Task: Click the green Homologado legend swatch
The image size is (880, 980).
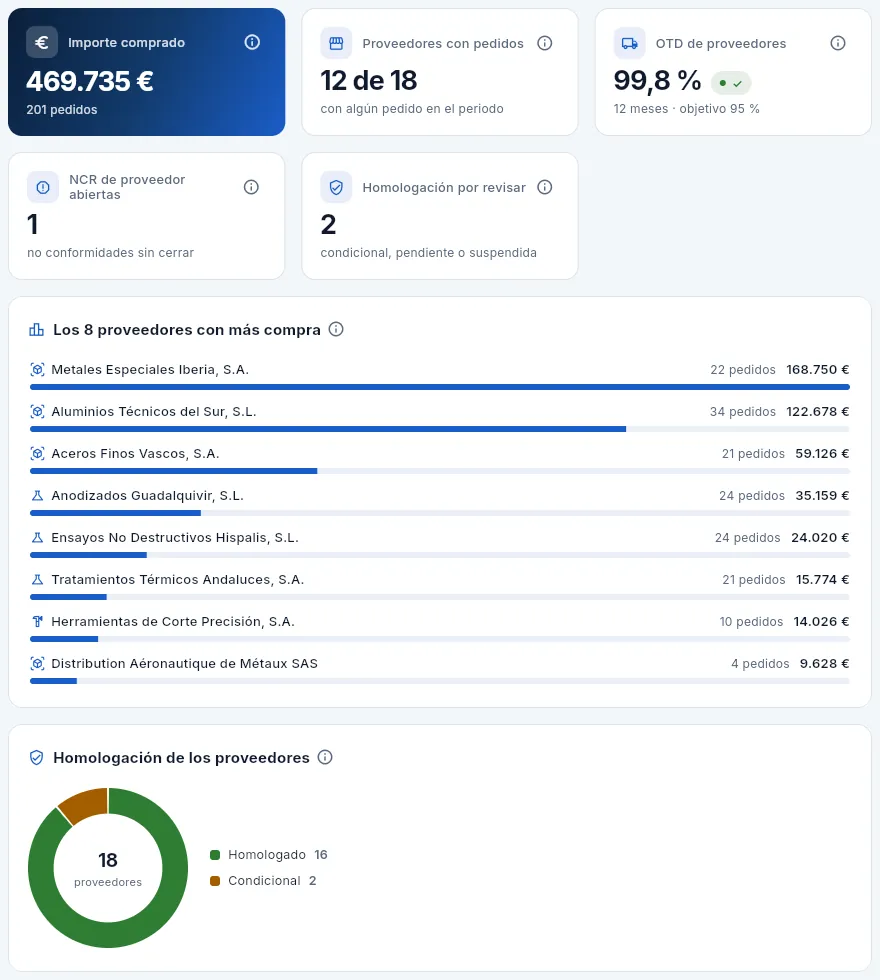Action: (215, 855)
